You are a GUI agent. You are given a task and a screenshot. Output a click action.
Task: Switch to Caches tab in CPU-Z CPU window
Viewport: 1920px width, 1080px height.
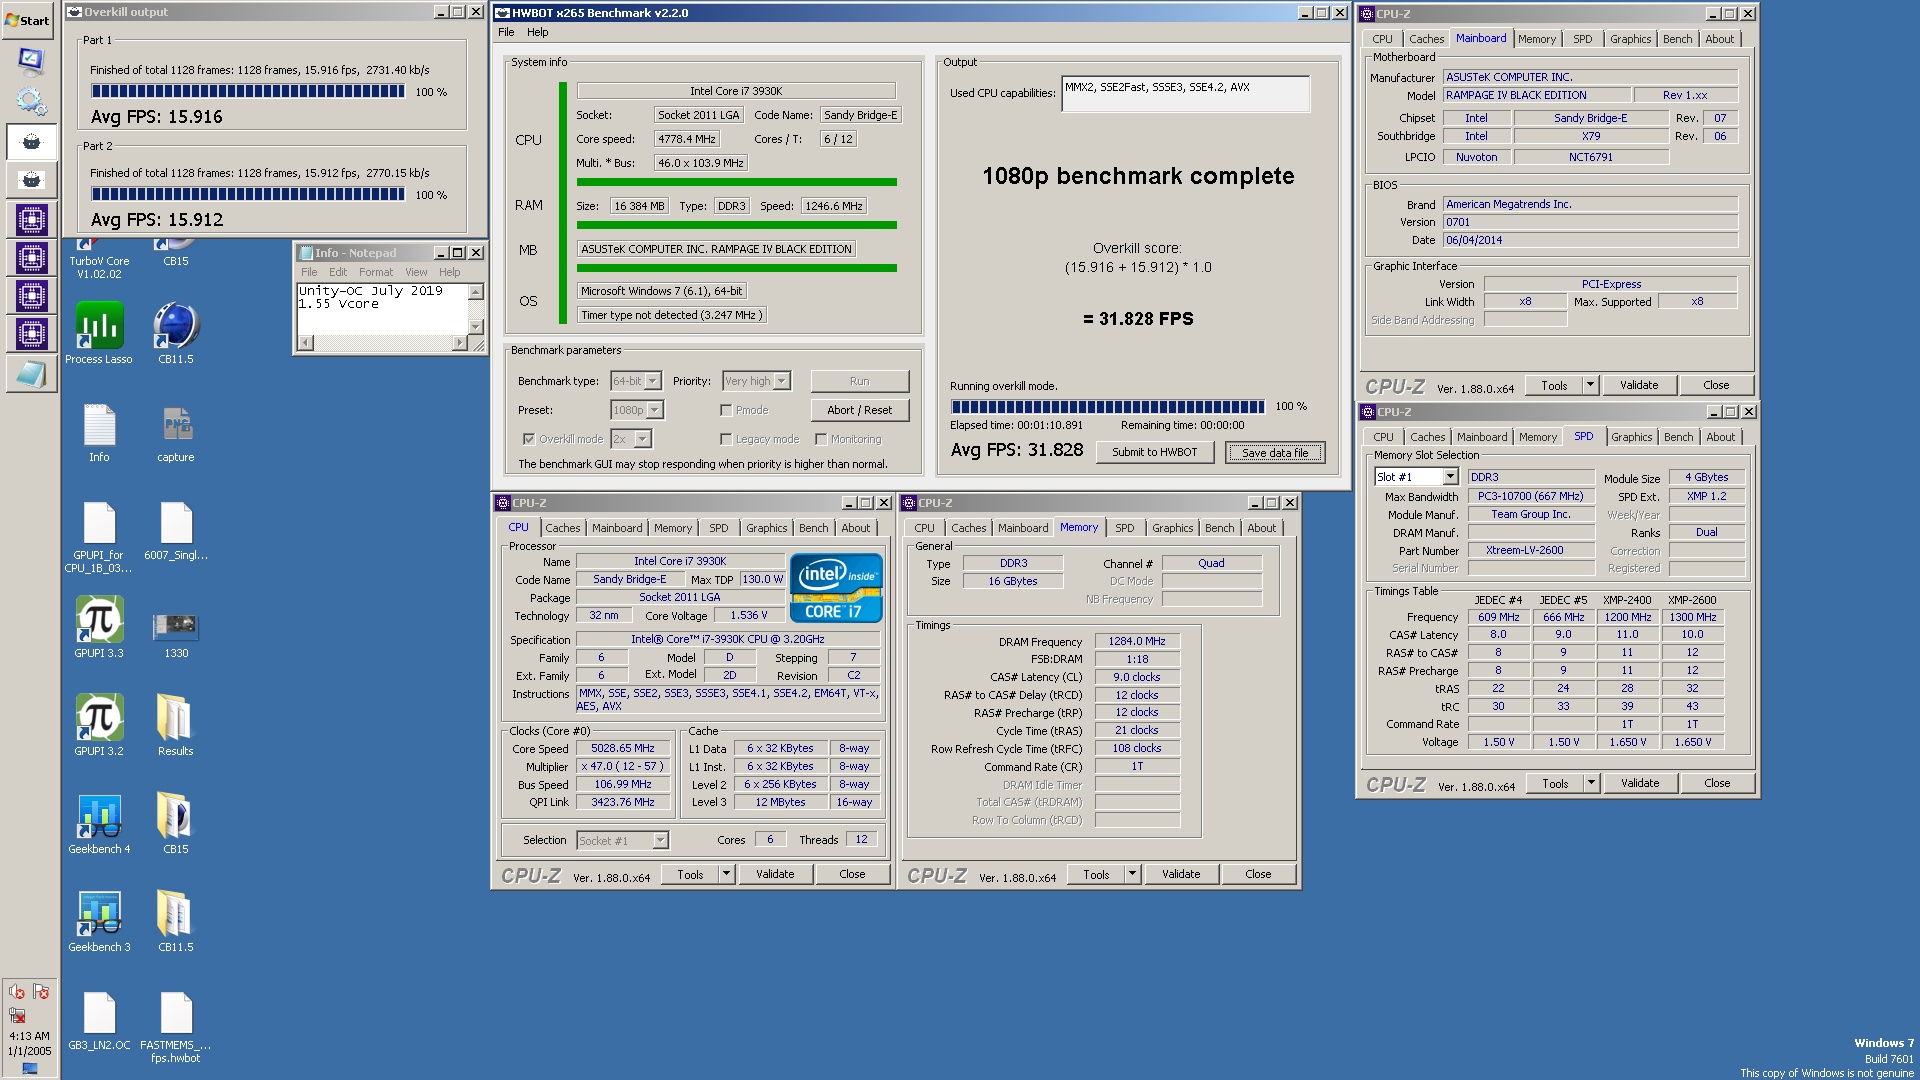coord(562,528)
